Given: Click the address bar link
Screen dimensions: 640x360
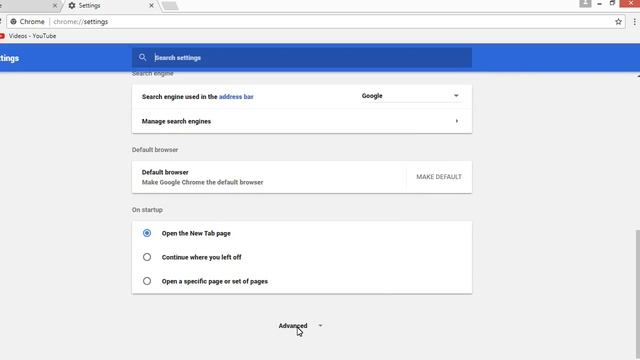Looking at the screenshot, I should (x=236, y=97).
